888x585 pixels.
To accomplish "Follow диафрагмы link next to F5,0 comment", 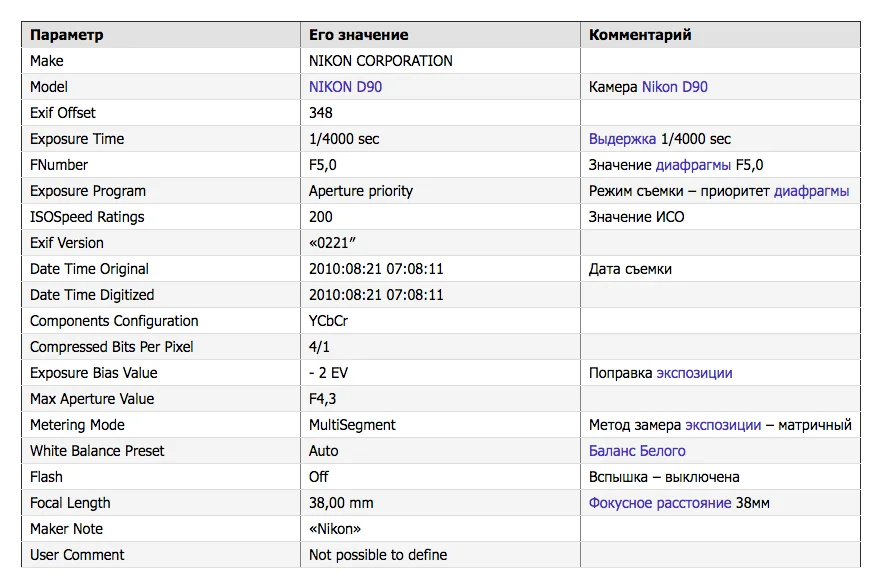I will coord(693,165).
